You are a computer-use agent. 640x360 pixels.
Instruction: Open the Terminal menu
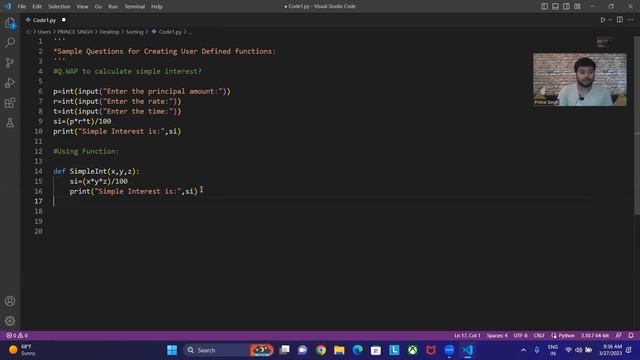coord(135,7)
